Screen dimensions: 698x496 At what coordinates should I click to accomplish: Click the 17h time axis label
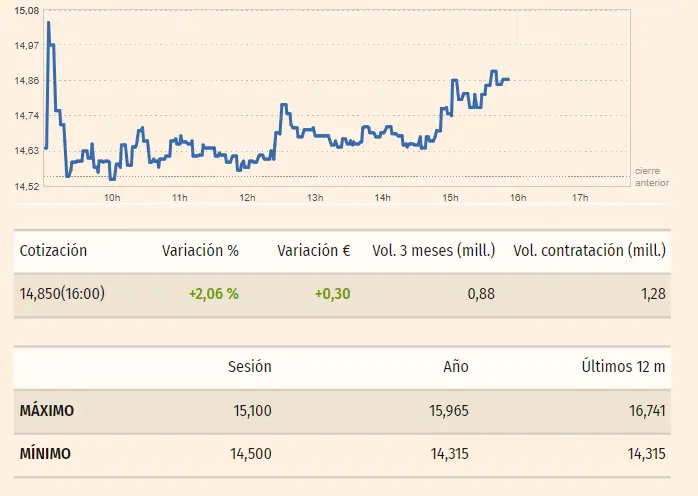click(x=579, y=198)
